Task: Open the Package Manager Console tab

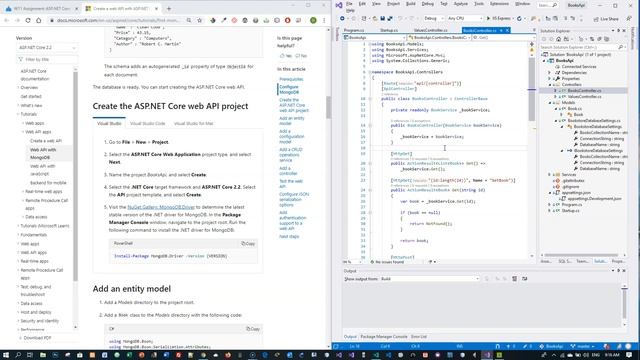Action: (x=384, y=337)
